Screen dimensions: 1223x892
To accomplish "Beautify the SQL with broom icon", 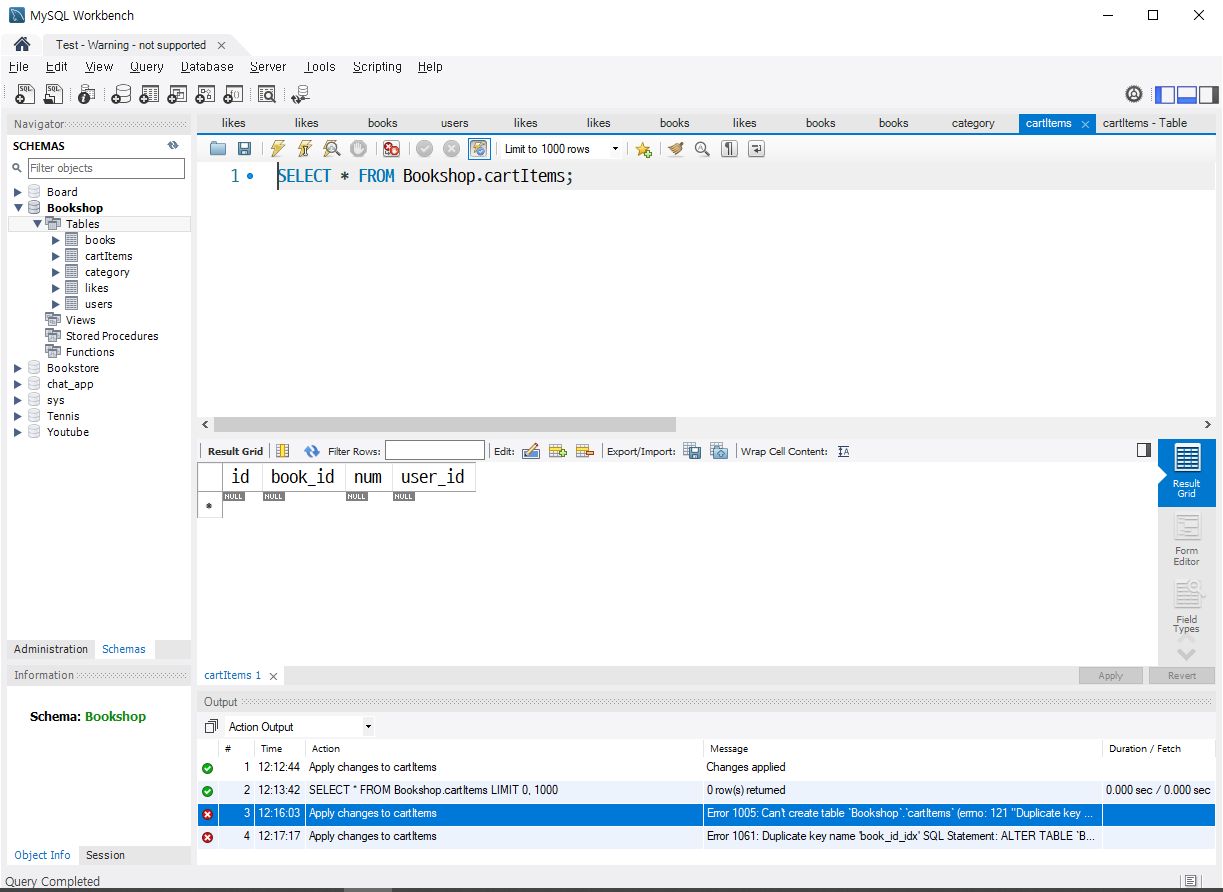I will (676, 148).
